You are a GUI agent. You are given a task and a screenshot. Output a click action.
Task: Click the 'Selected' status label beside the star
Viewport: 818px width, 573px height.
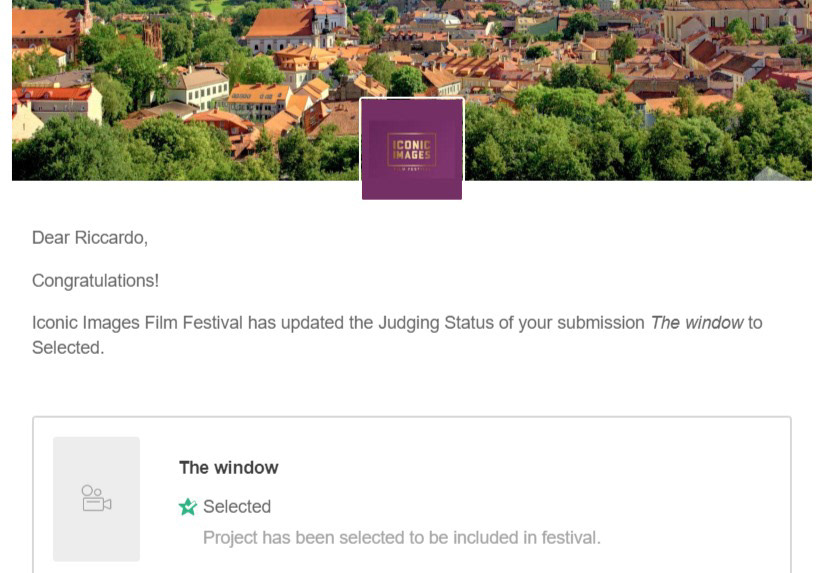click(x=237, y=507)
